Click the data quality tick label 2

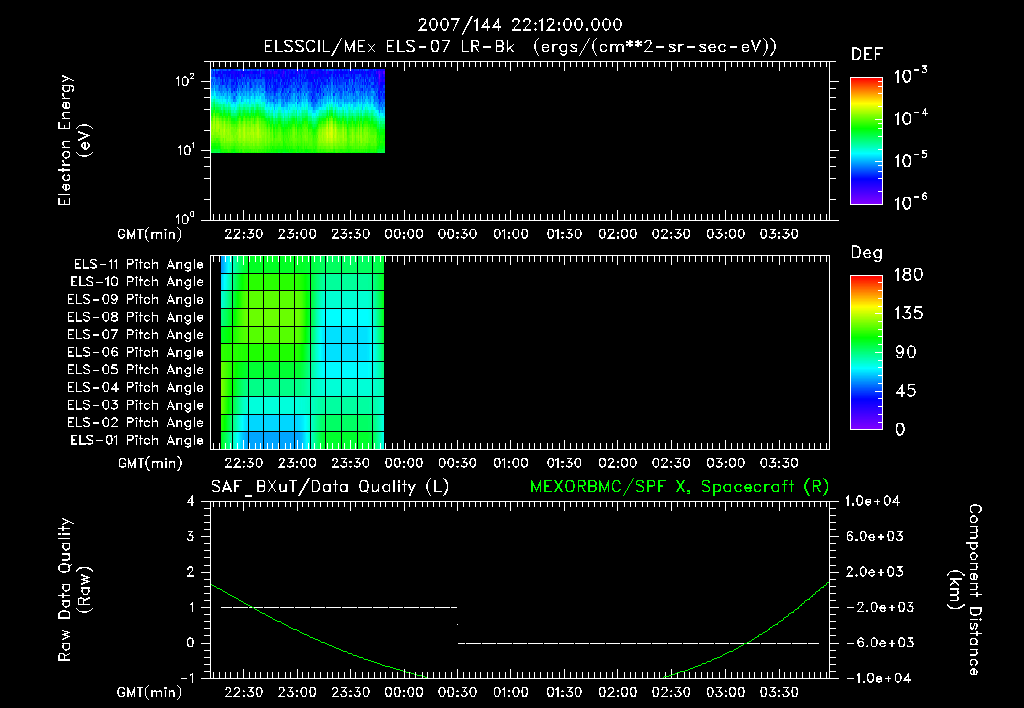coord(191,571)
